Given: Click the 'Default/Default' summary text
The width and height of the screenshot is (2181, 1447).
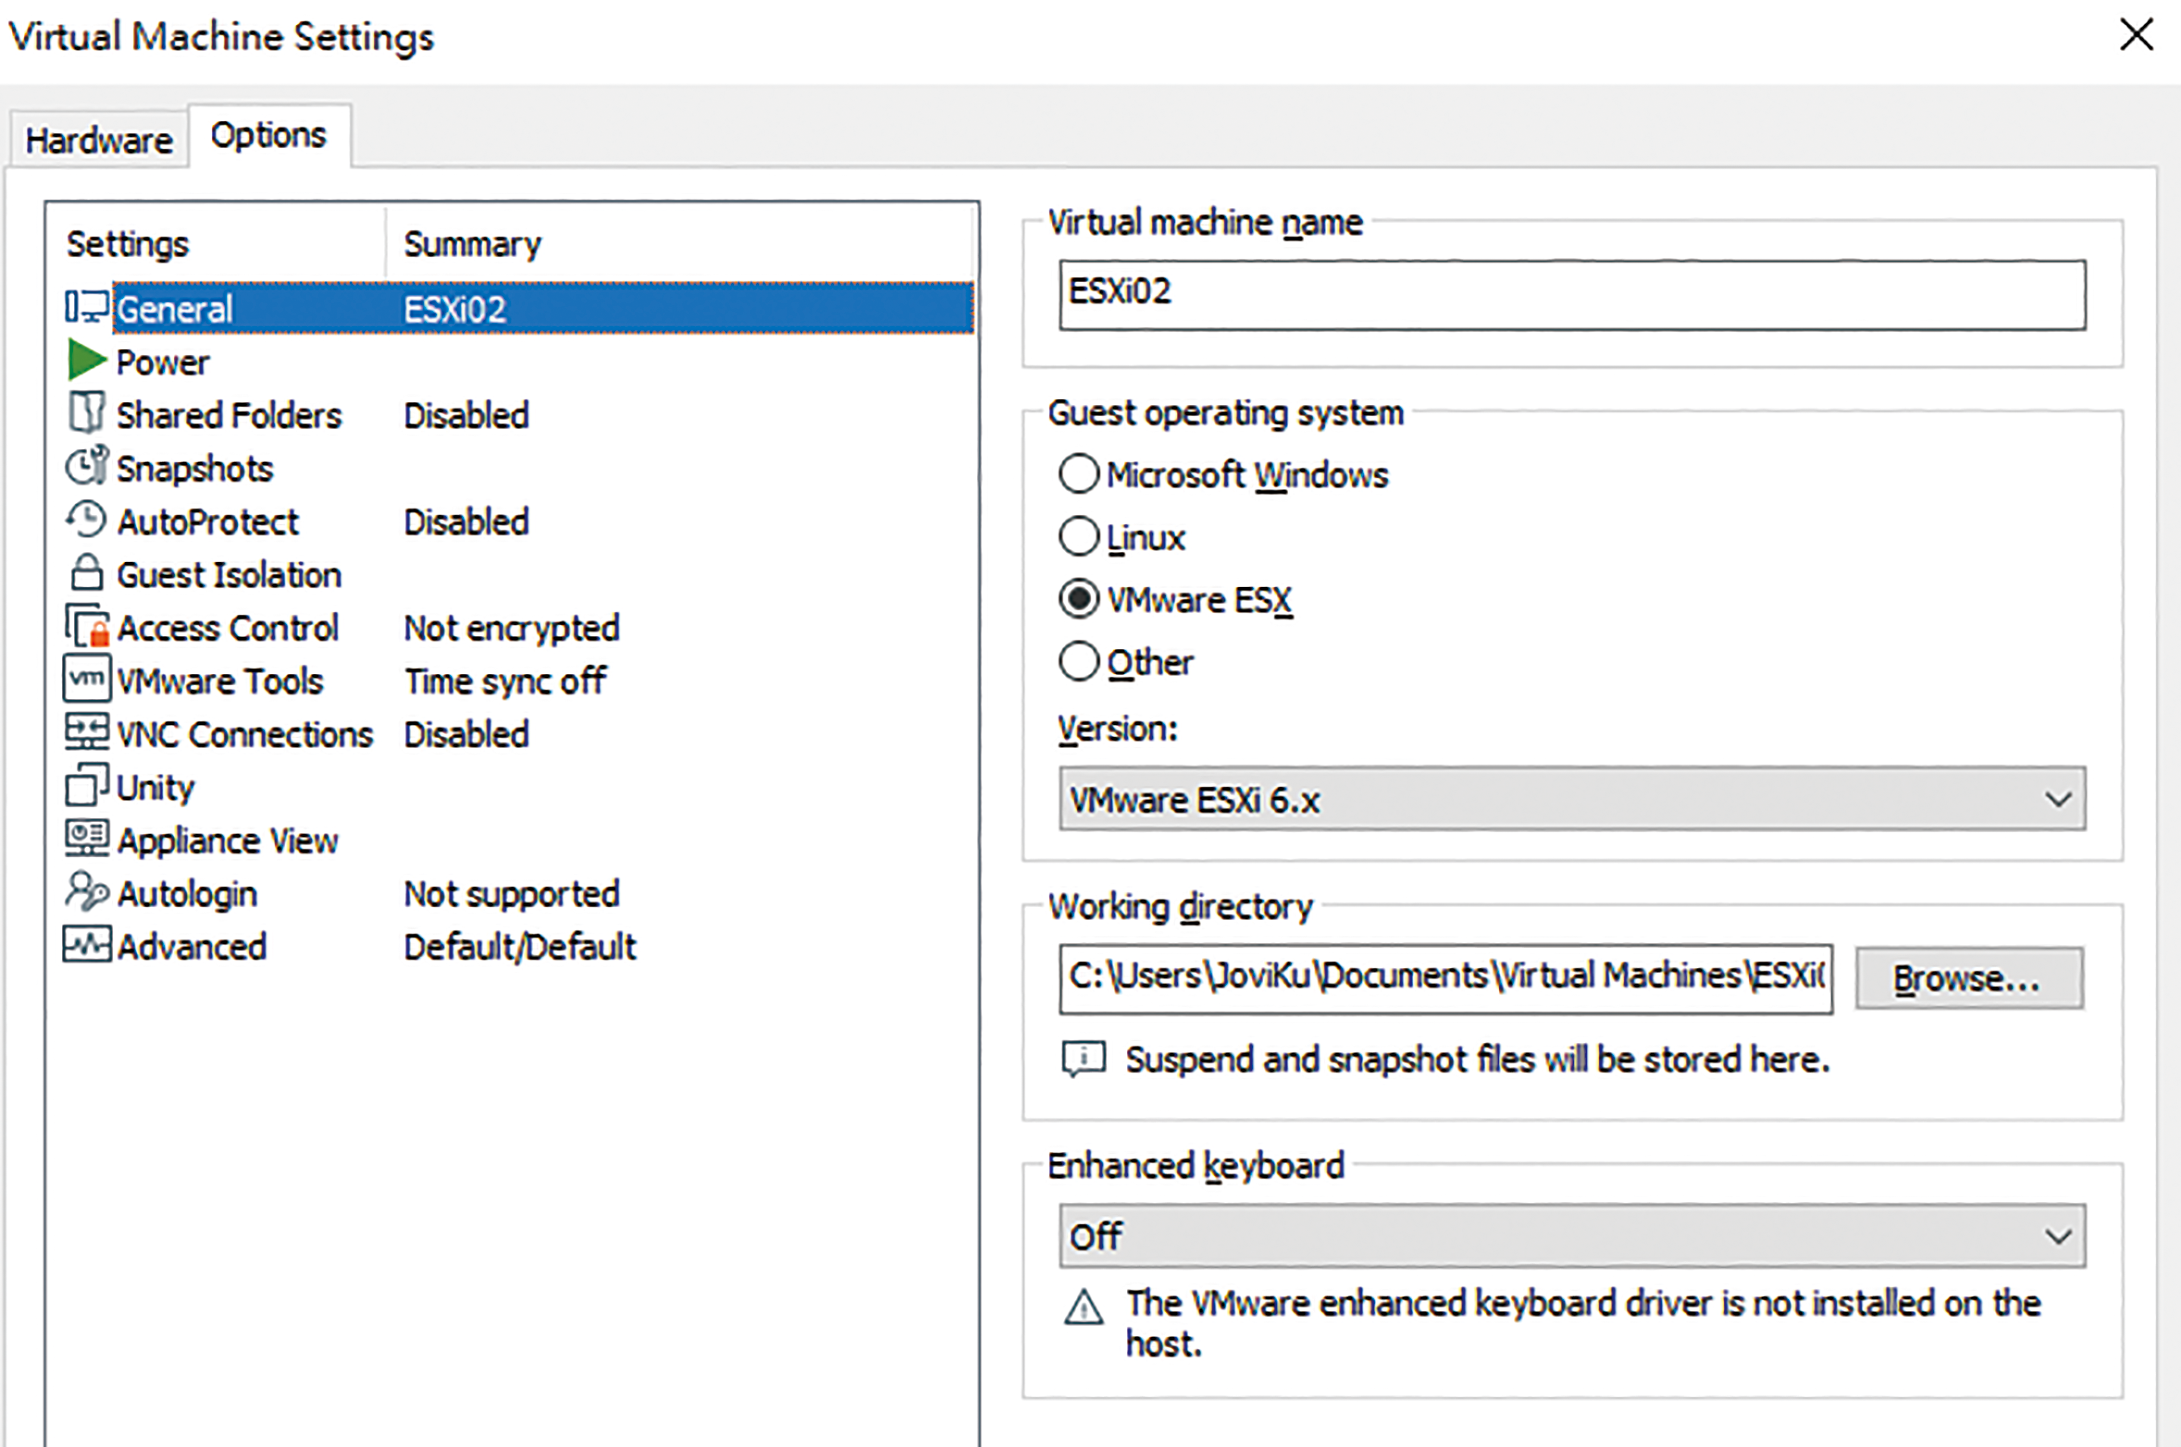Looking at the screenshot, I should tap(520, 946).
